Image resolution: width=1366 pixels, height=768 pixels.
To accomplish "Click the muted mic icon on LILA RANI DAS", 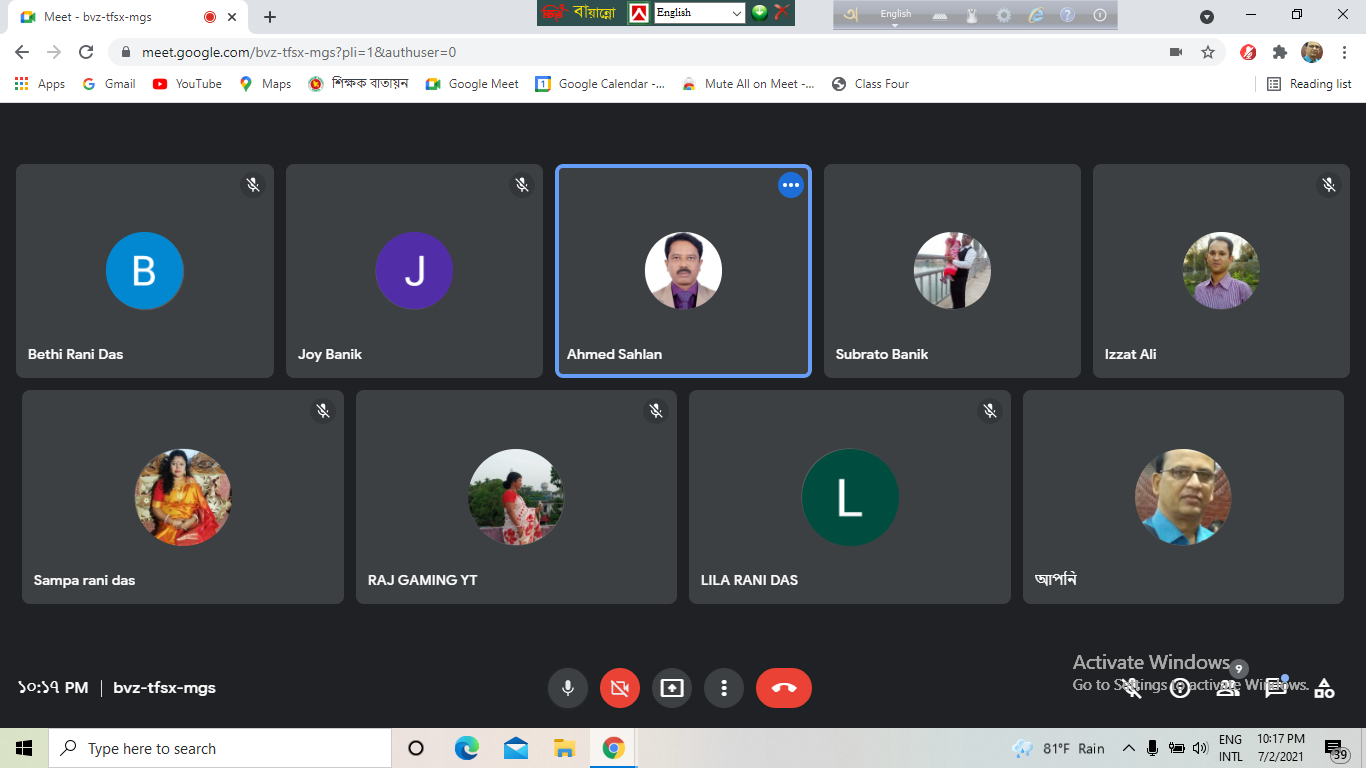I will pyautogui.click(x=990, y=411).
